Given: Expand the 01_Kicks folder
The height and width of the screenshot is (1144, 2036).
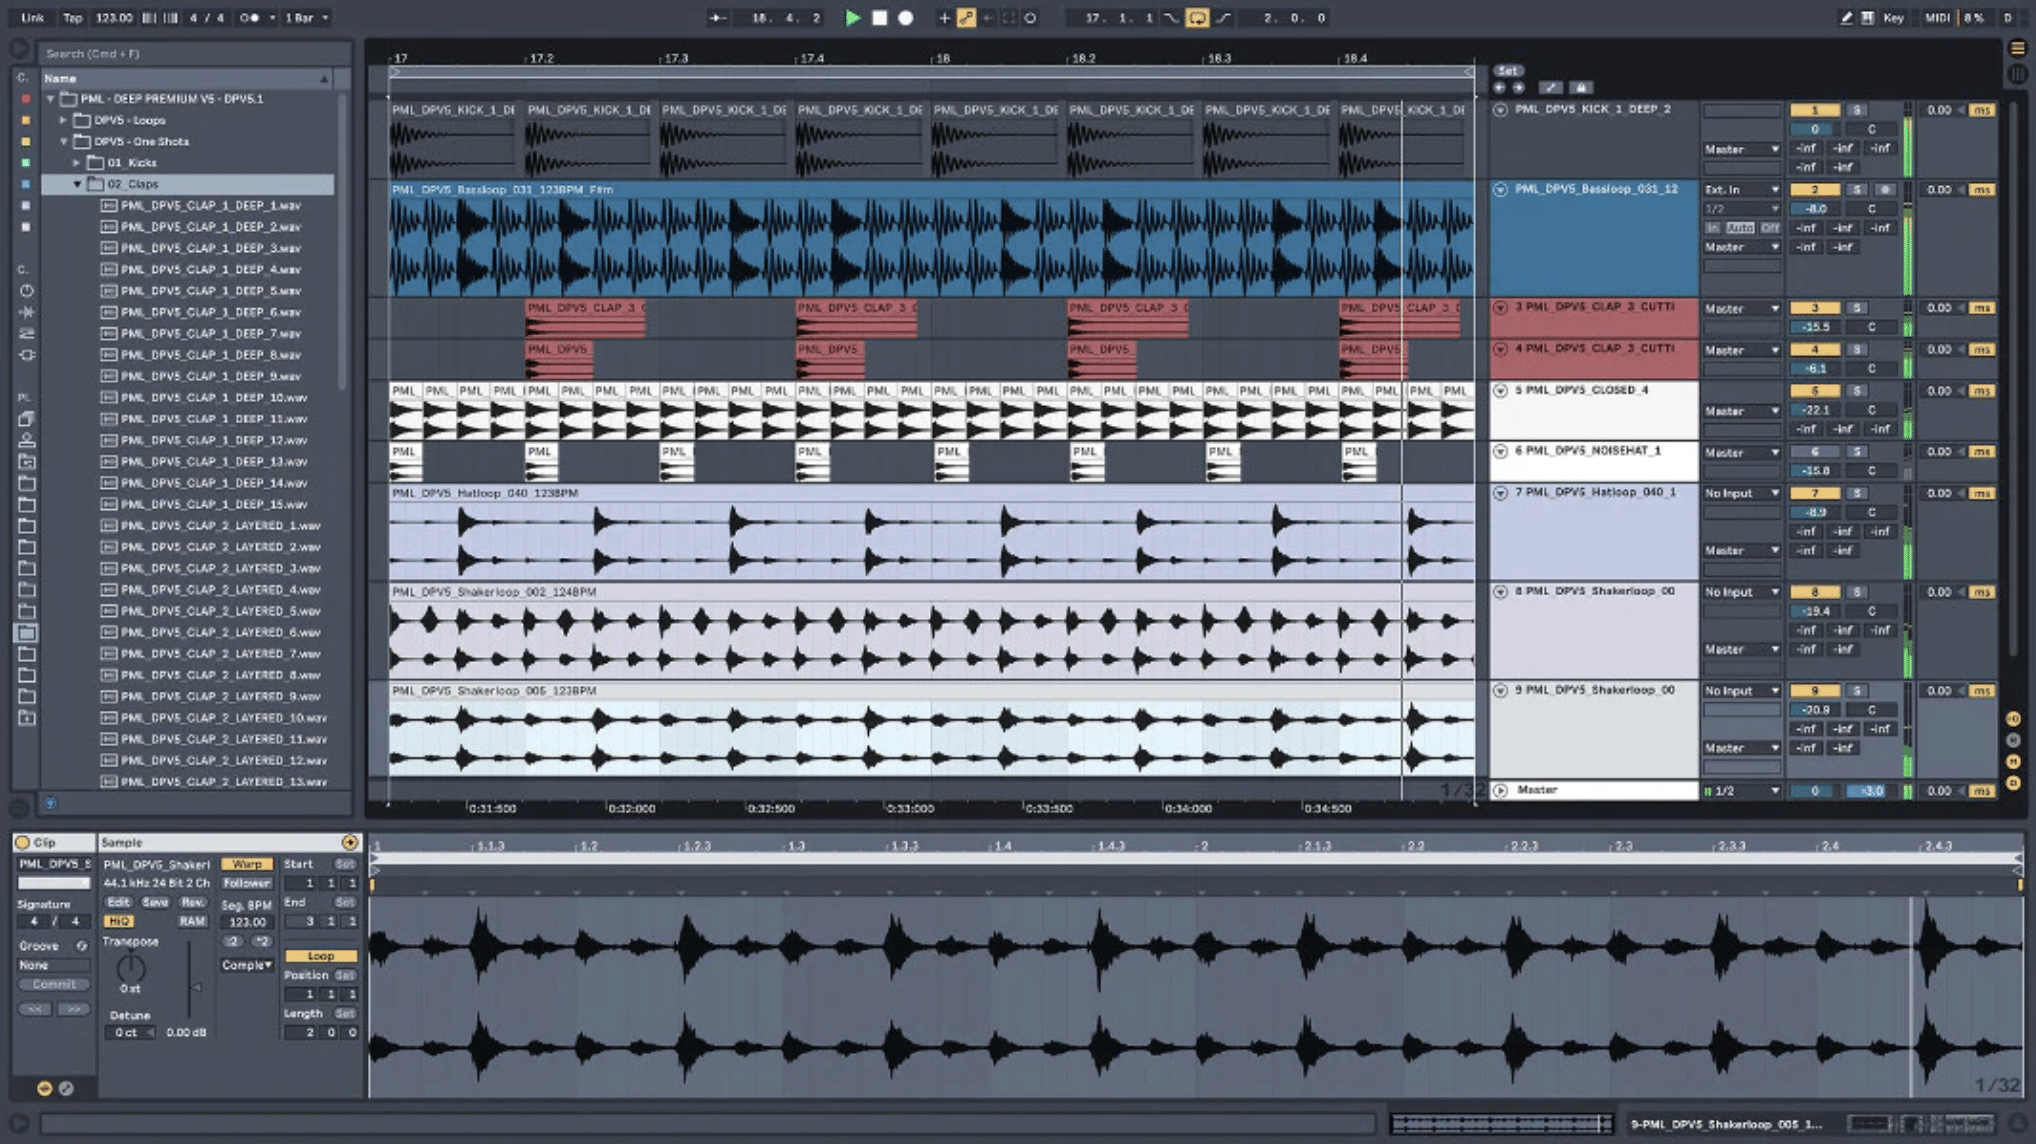Looking at the screenshot, I should (77, 162).
